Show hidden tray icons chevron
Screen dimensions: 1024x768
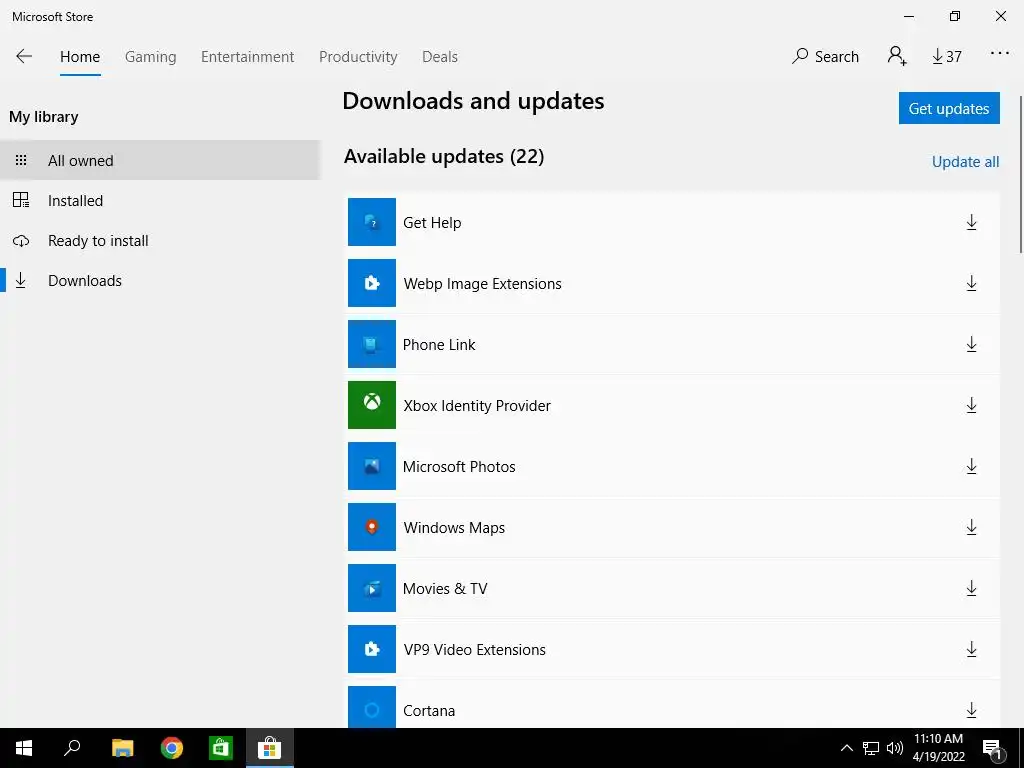(x=846, y=748)
